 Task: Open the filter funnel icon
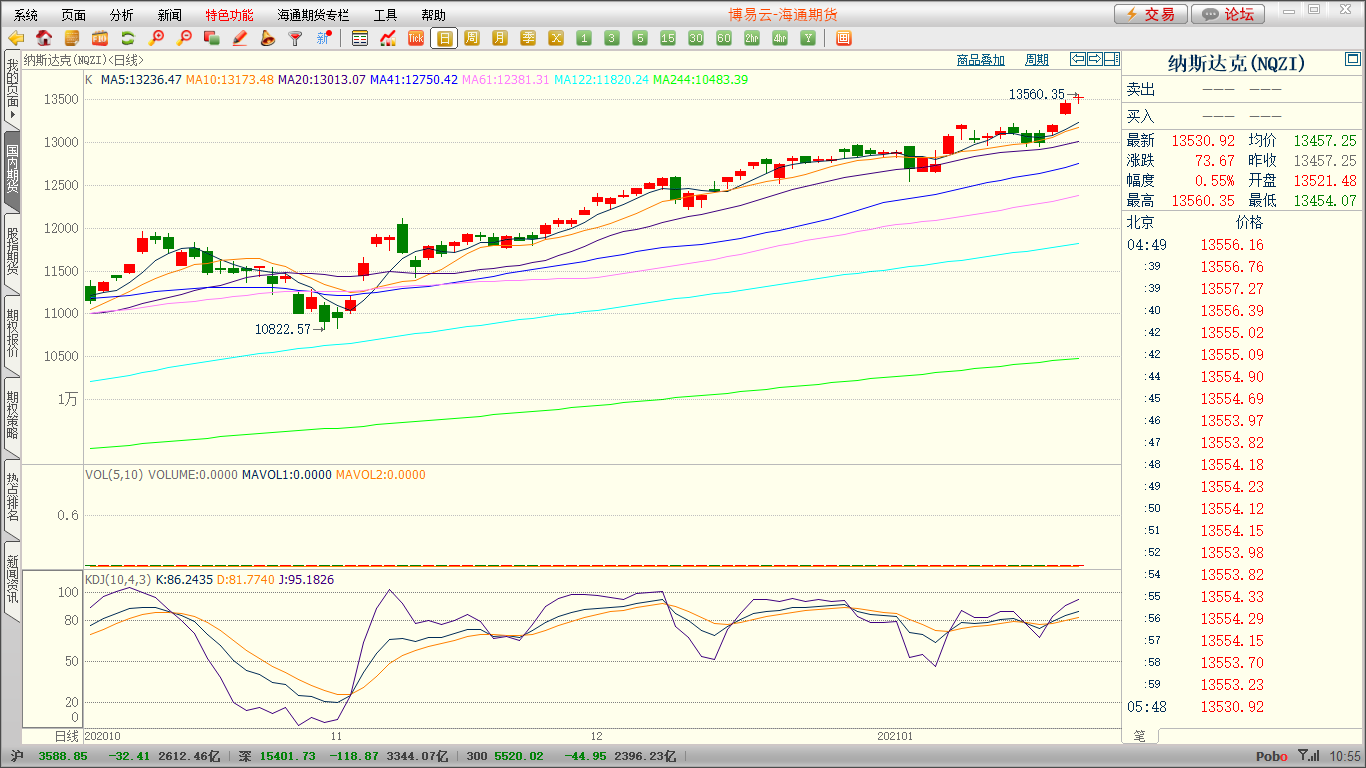pos(296,38)
